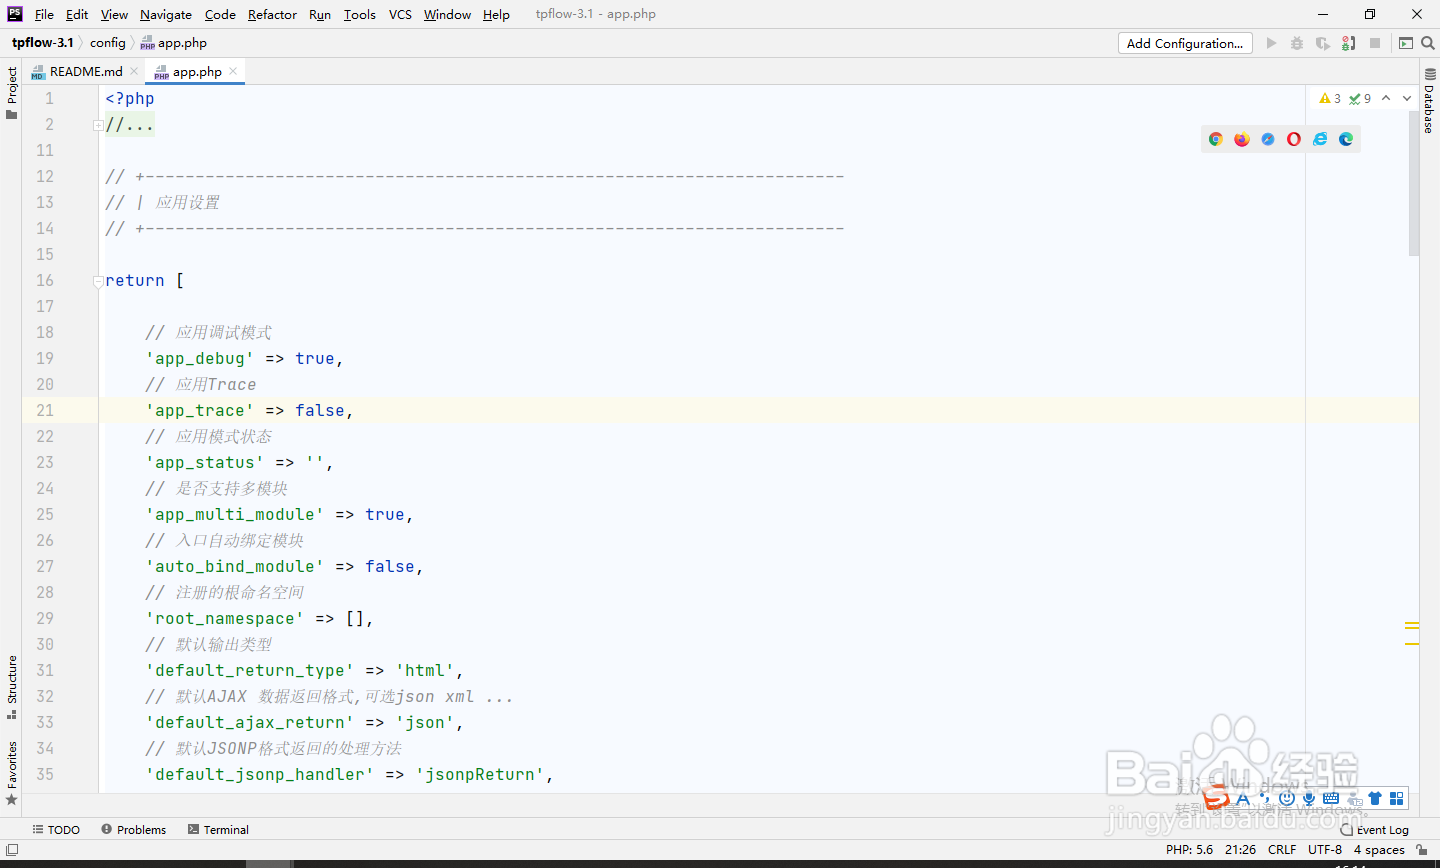The height and width of the screenshot is (868, 1440).
Task: Click the Sogou soft keyboard icon
Action: pos(1331,798)
